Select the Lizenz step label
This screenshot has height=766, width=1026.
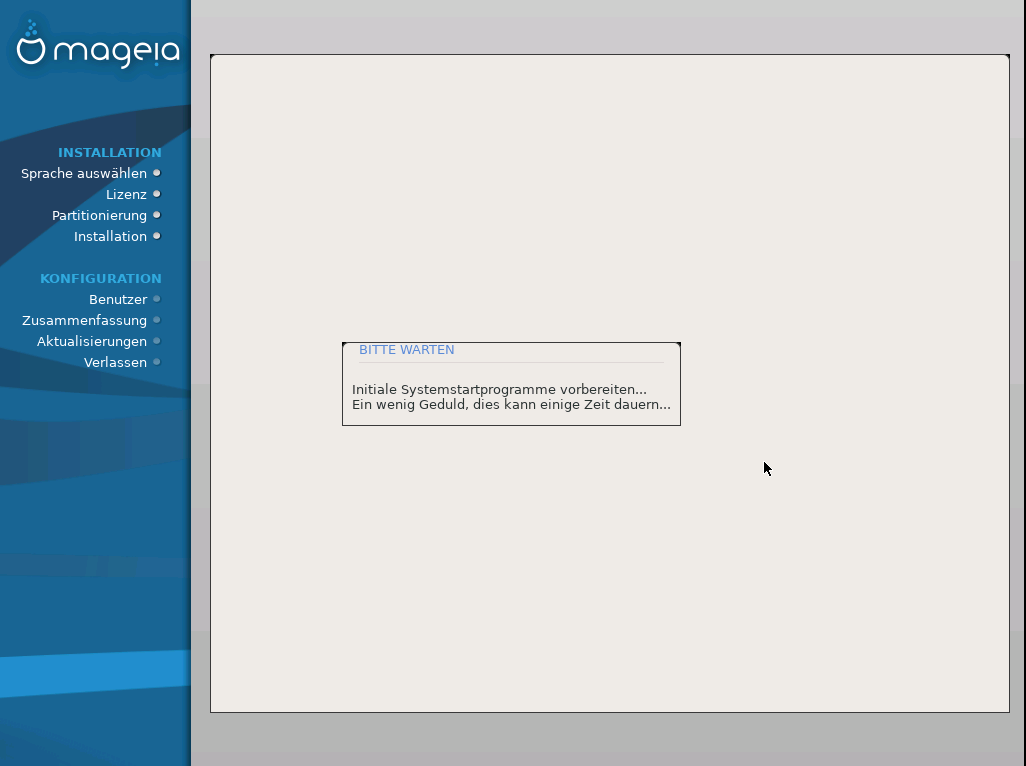pyautogui.click(x=126, y=195)
